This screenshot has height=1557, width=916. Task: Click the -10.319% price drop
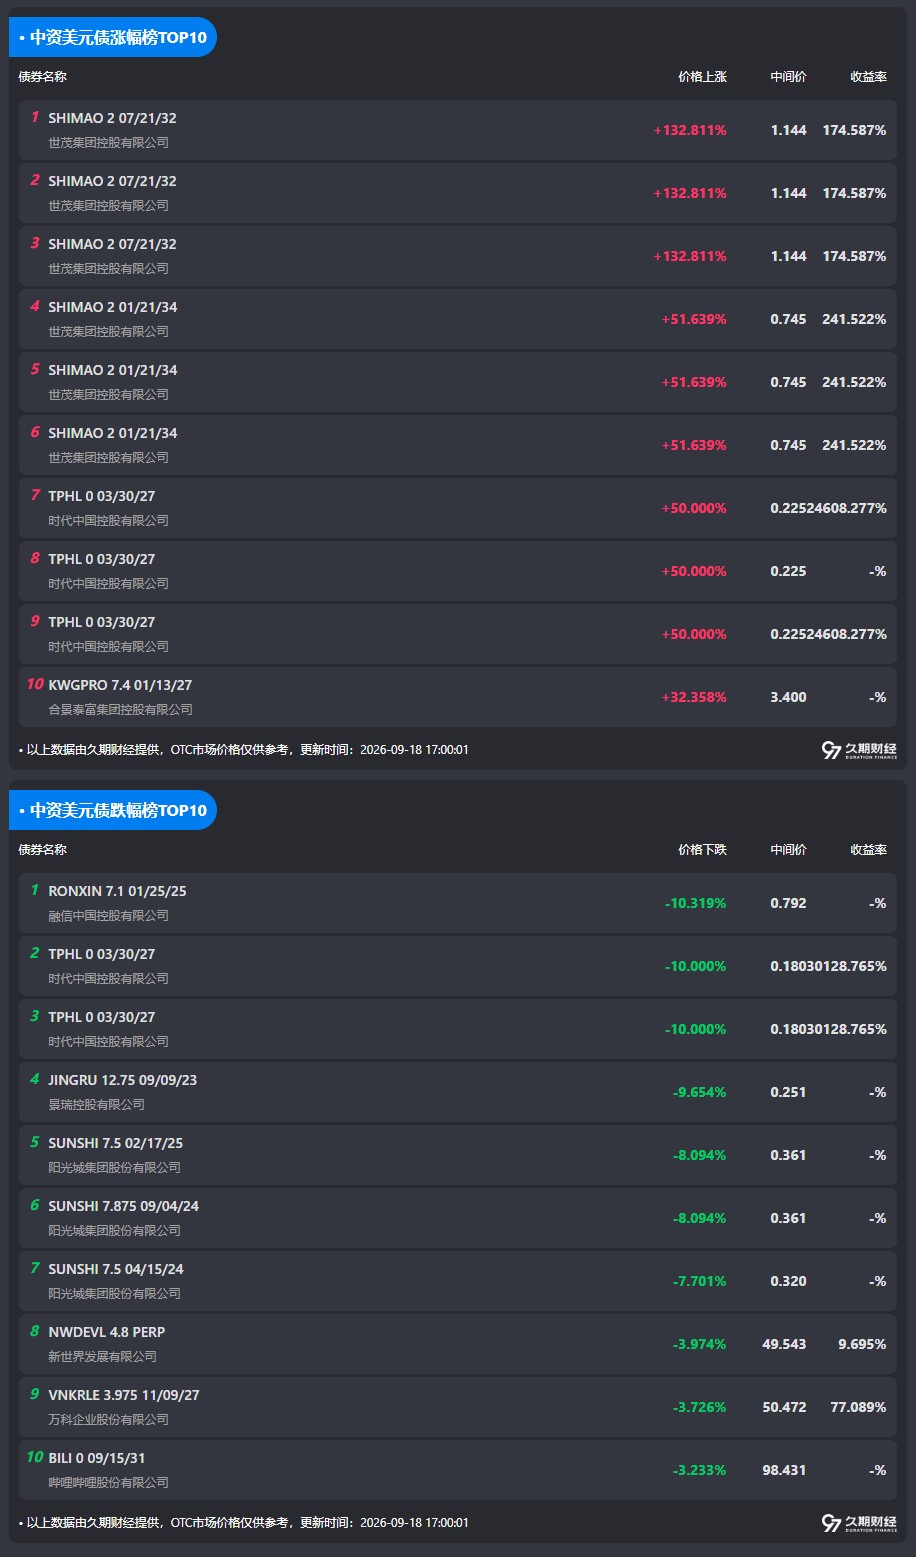(696, 903)
